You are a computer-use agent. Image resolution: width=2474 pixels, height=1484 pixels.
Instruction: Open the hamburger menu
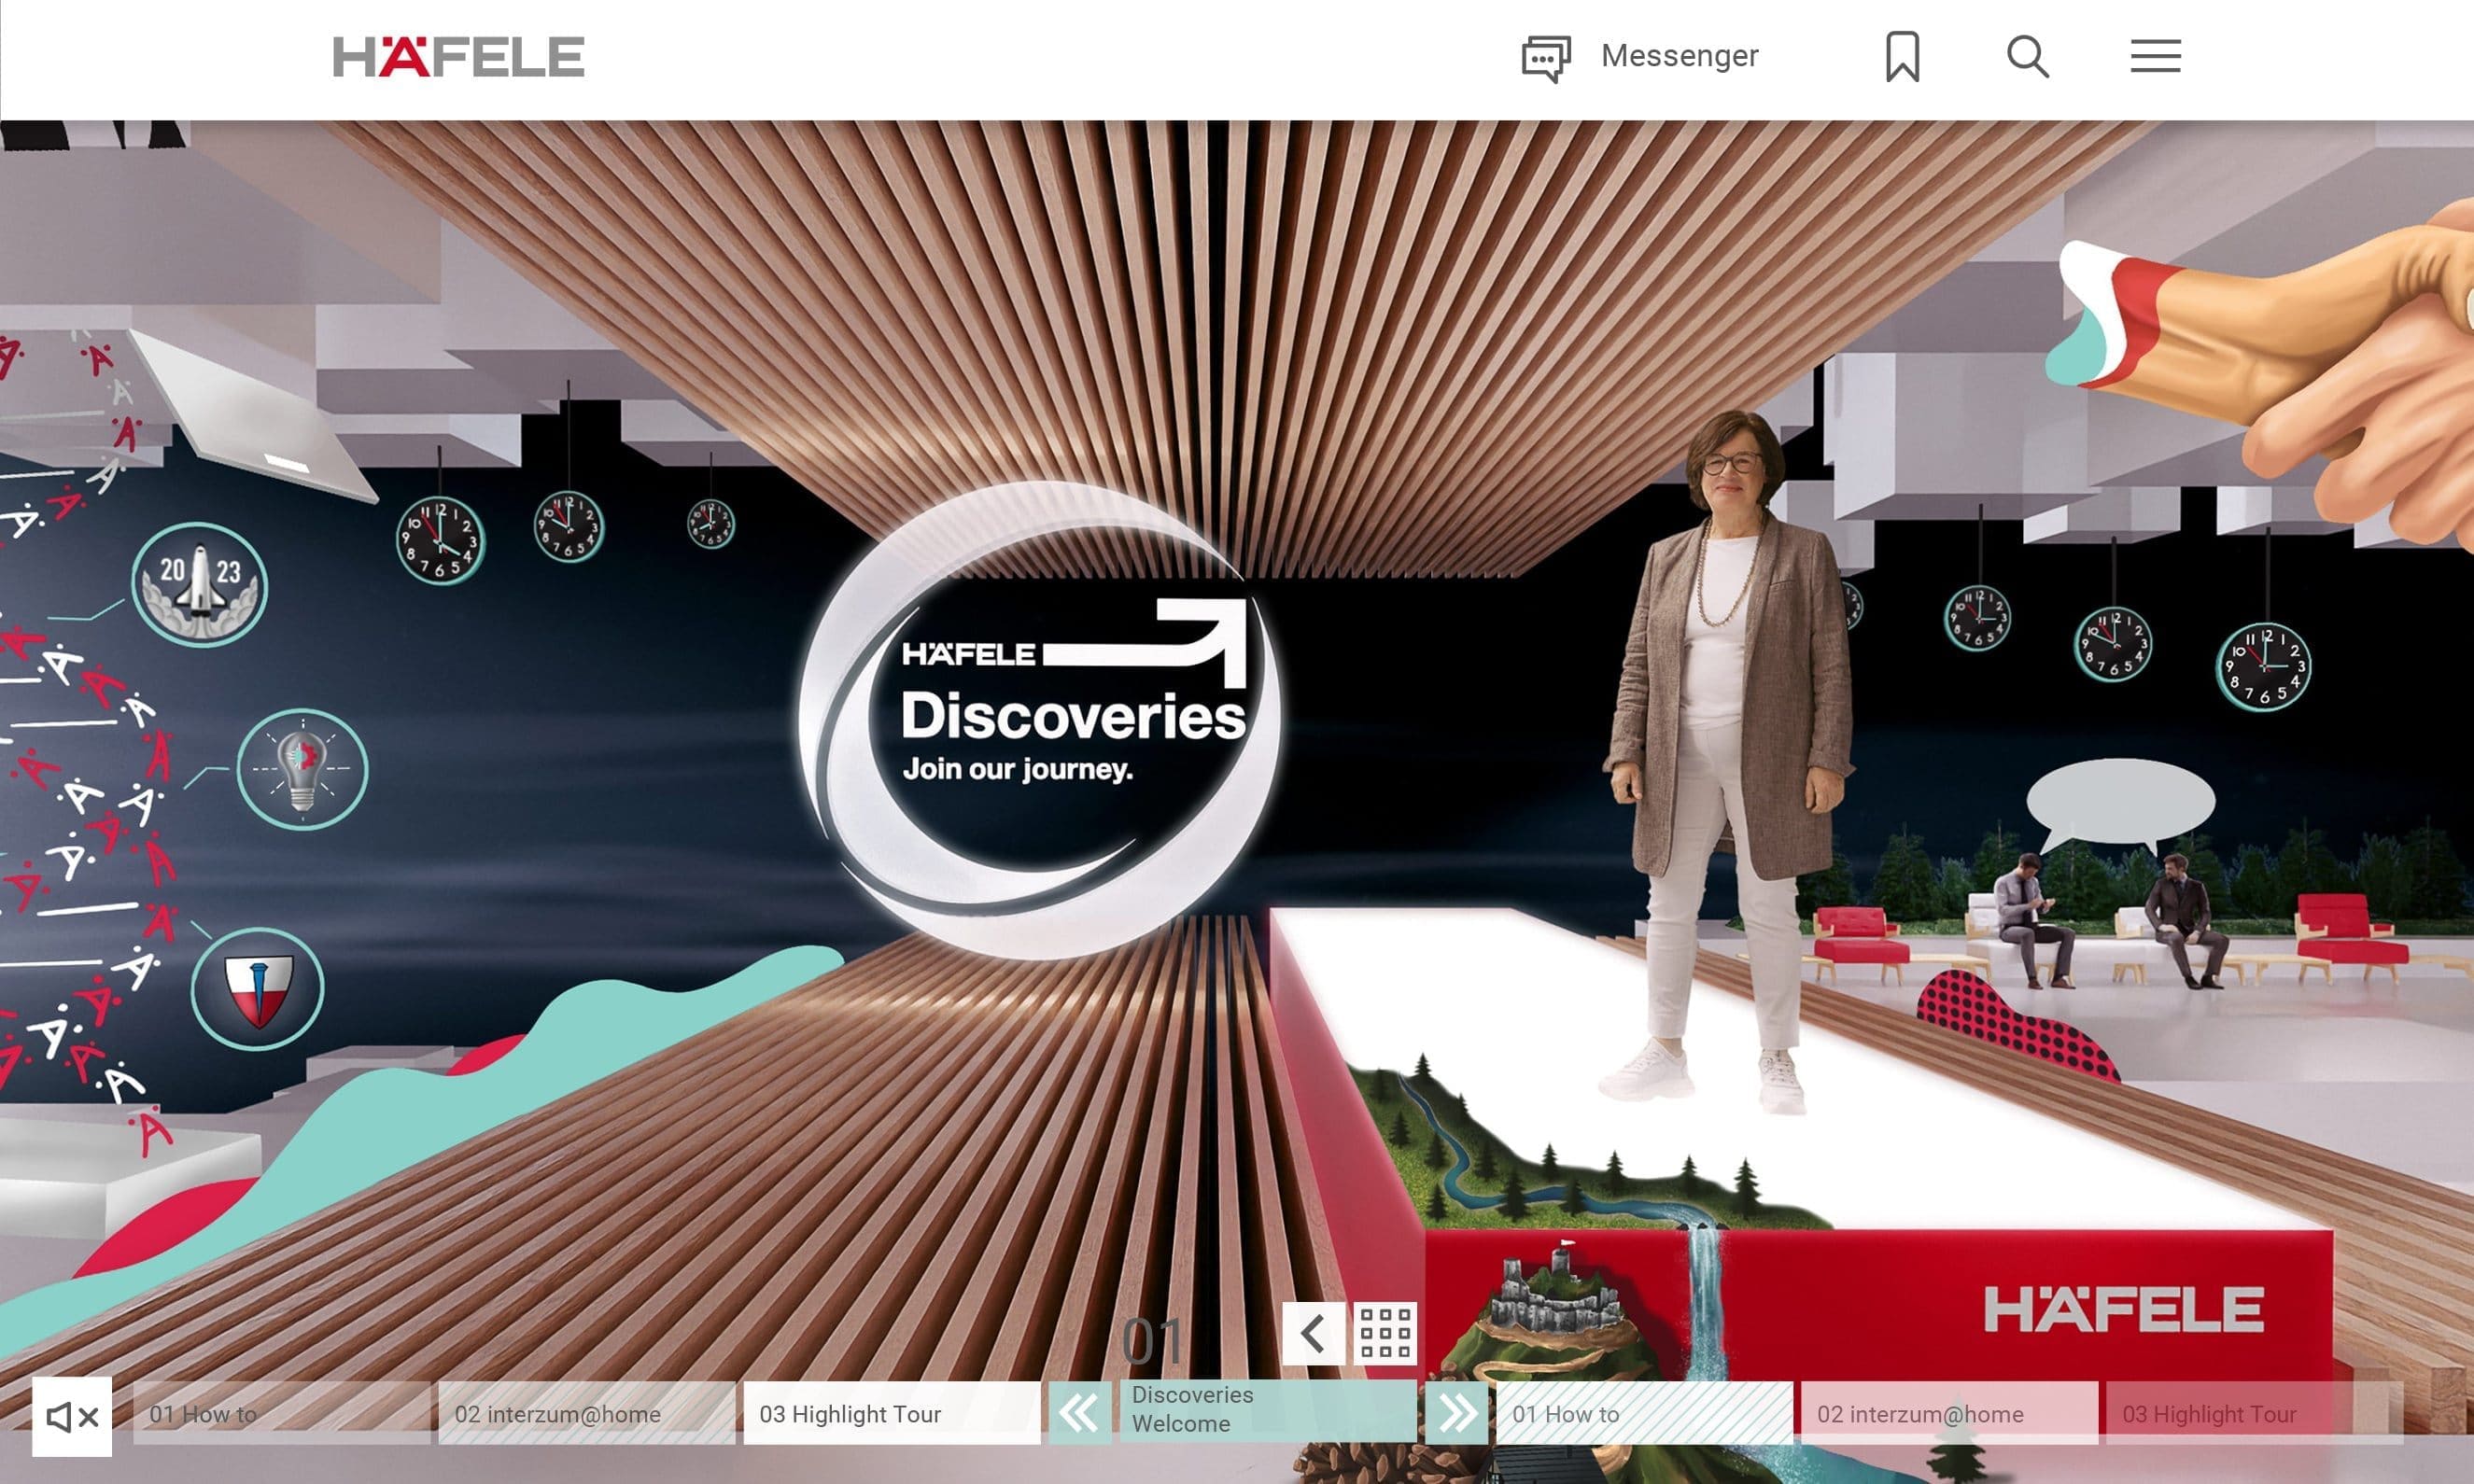coord(2155,56)
